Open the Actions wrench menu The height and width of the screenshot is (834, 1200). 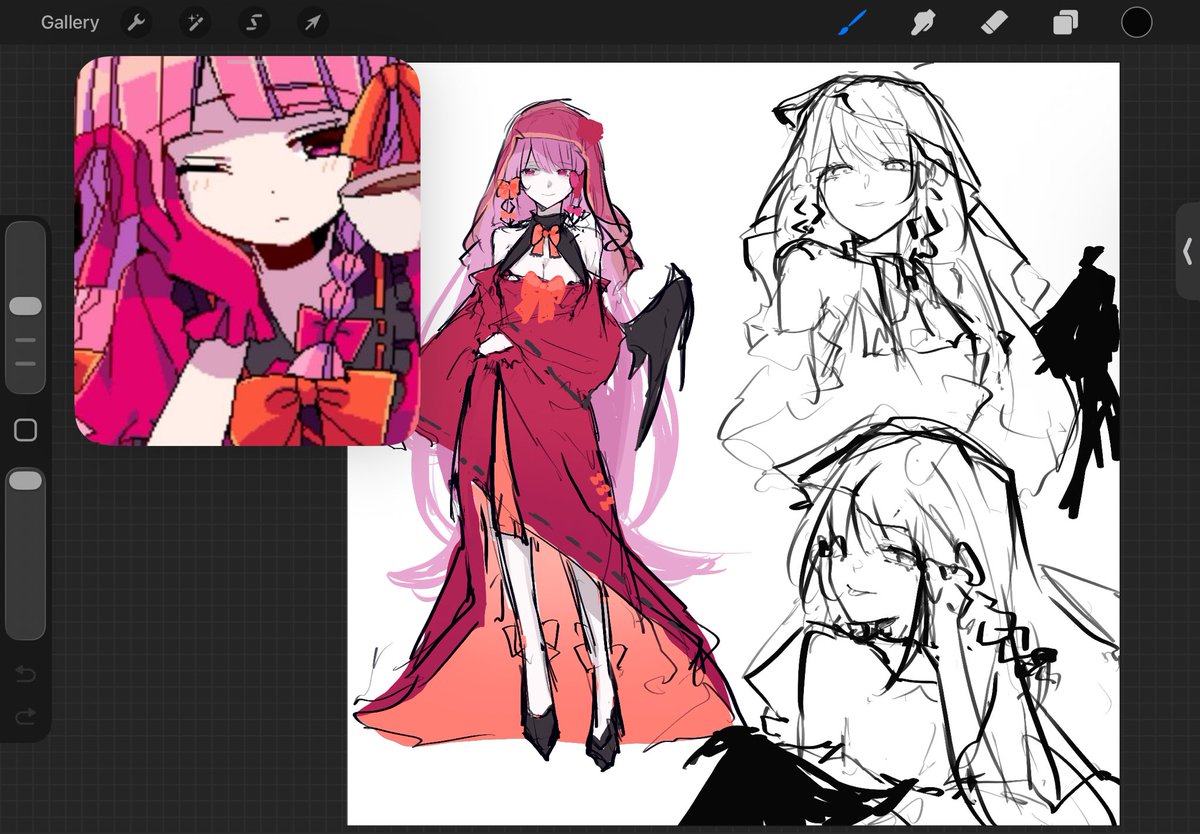point(136,22)
